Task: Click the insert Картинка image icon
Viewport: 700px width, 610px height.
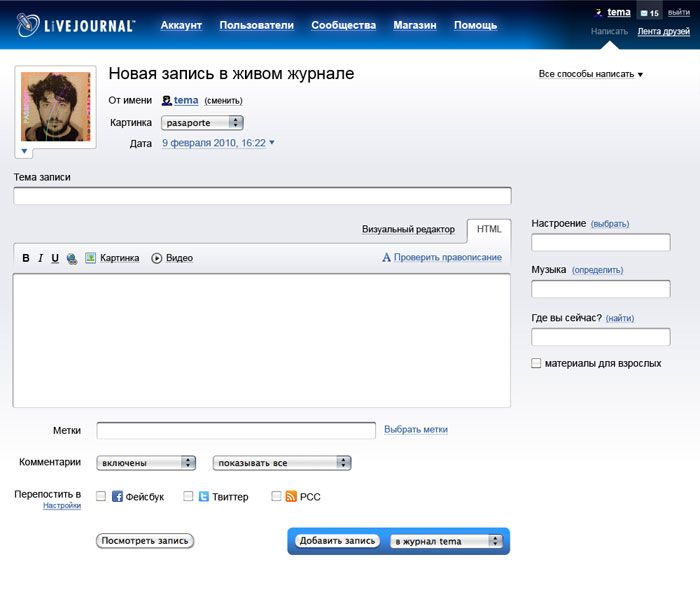Action: [x=90, y=258]
